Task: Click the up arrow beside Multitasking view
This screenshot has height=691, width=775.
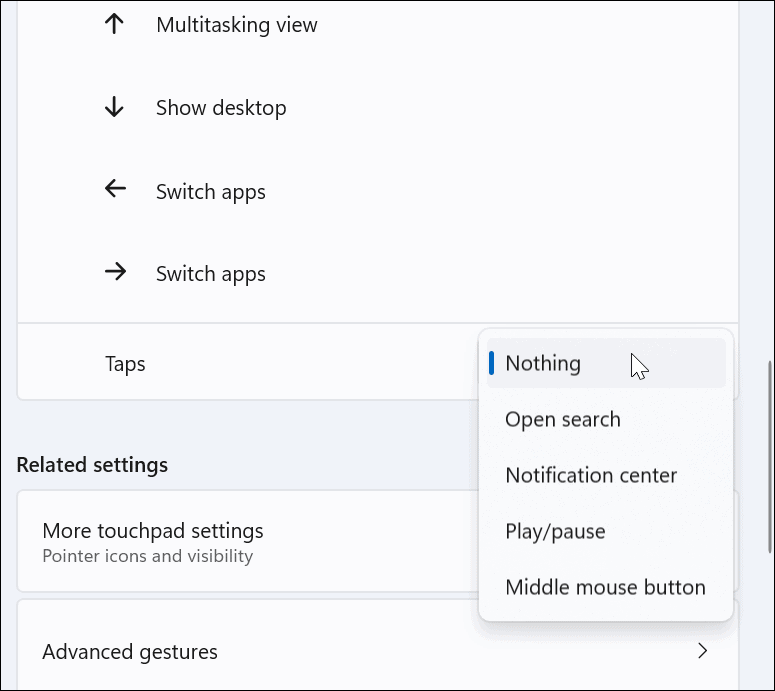Action: [x=114, y=25]
